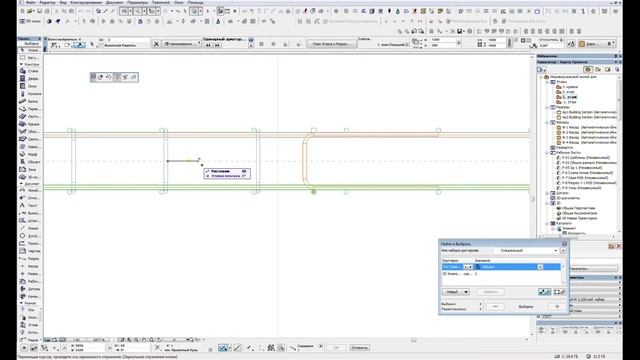Toggle the checkbox in the info box
640x360 pixels.
(101, 45)
